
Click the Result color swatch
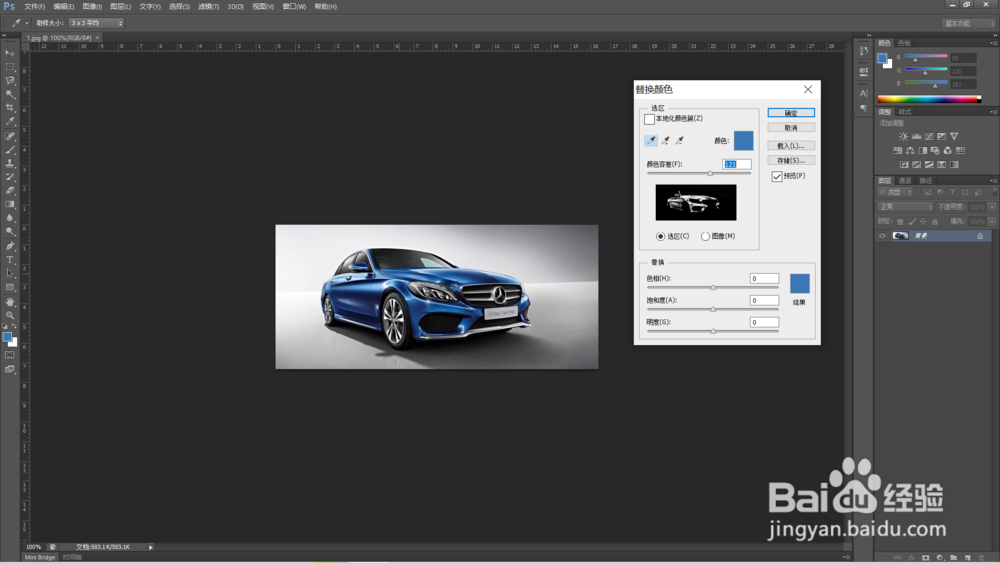(800, 283)
